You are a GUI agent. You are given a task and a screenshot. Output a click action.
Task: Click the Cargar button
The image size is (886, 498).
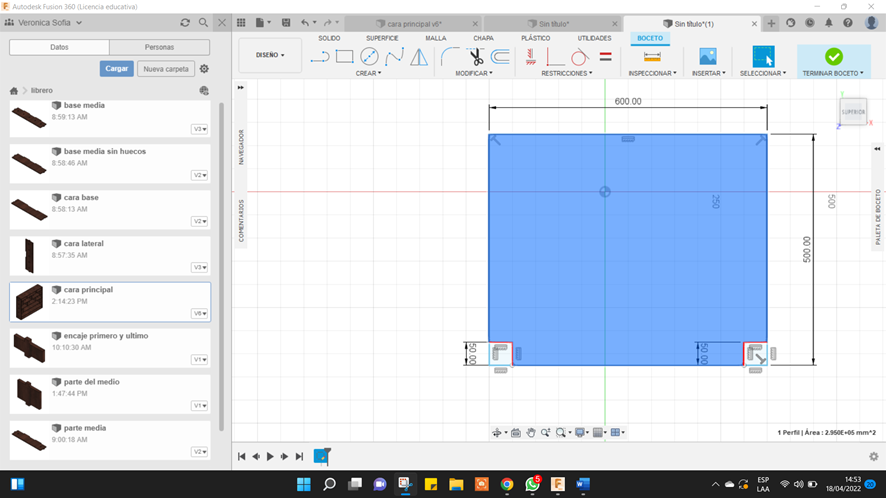(116, 68)
